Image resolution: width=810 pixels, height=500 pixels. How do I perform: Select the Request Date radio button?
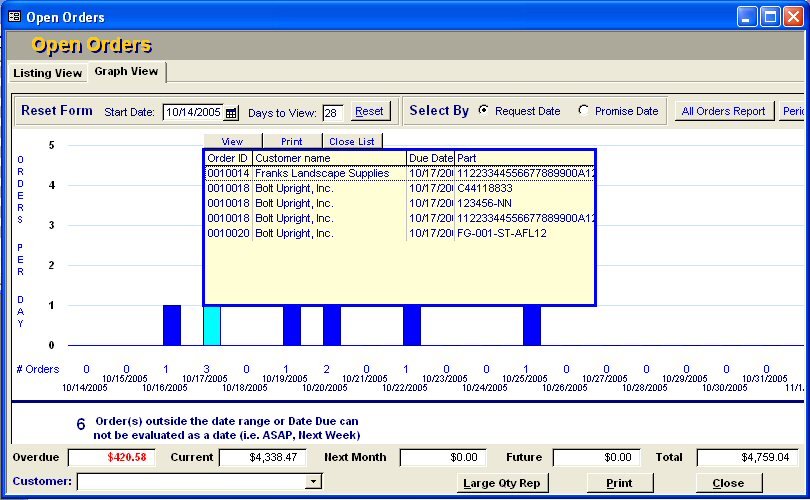(x=484, y=111)
